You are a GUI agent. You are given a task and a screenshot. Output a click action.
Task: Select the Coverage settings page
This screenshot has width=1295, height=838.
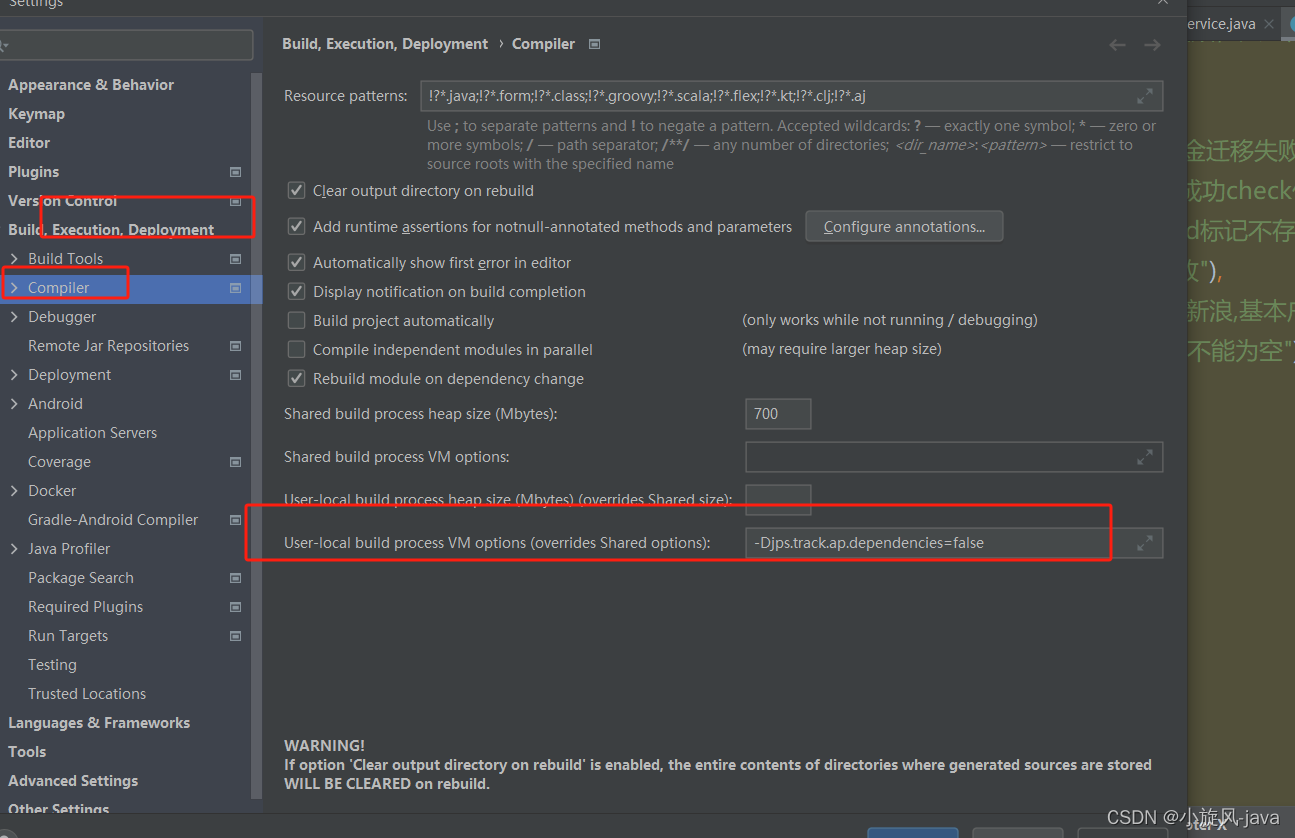(59, 462)
